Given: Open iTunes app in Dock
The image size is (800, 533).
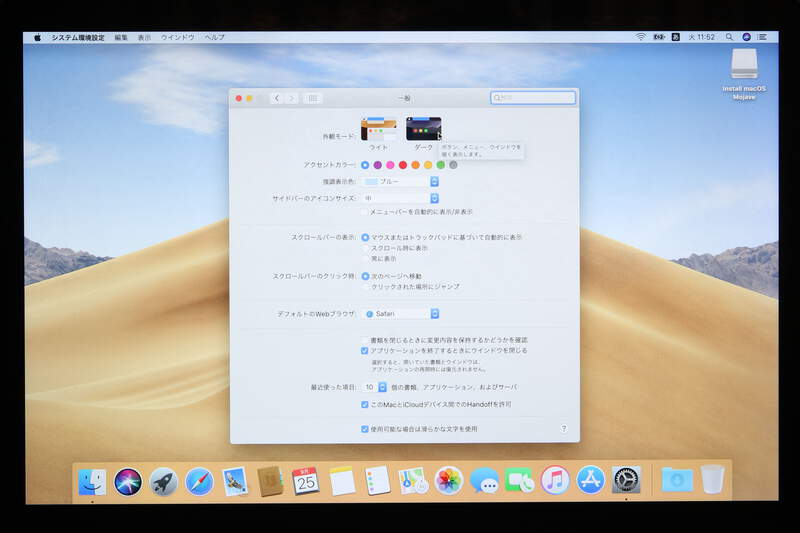Looking at the screenshot, I should (555, 480).
